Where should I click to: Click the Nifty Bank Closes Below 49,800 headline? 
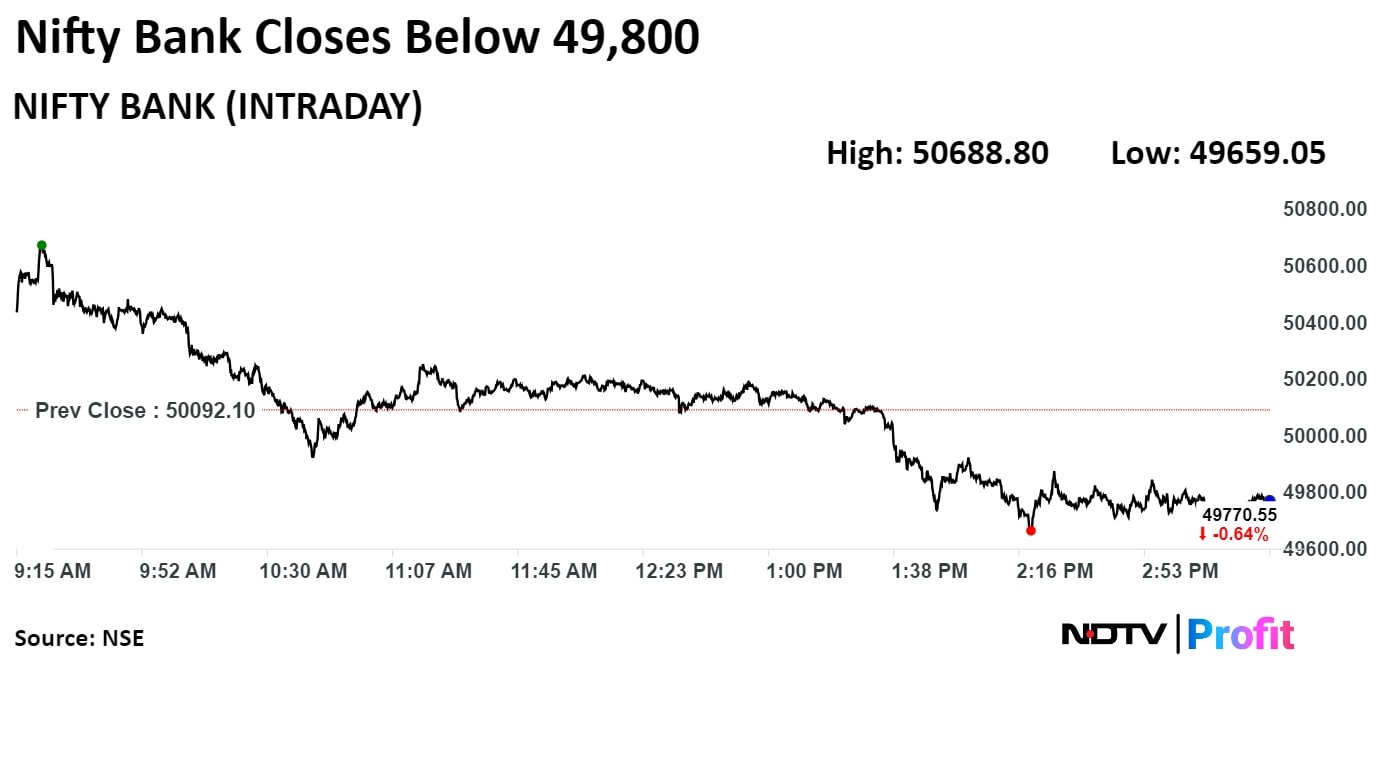coord(357,38)
